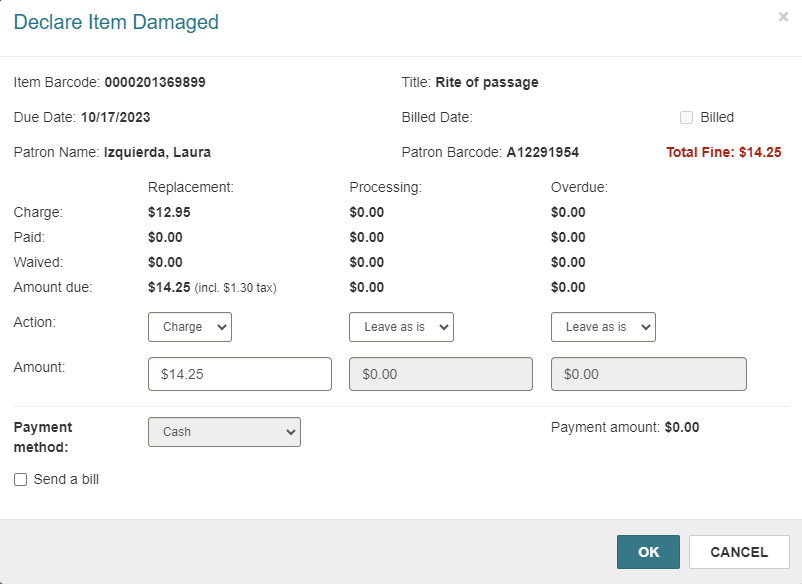
Task: Confirm with the OK button
Action: point(649,552)
